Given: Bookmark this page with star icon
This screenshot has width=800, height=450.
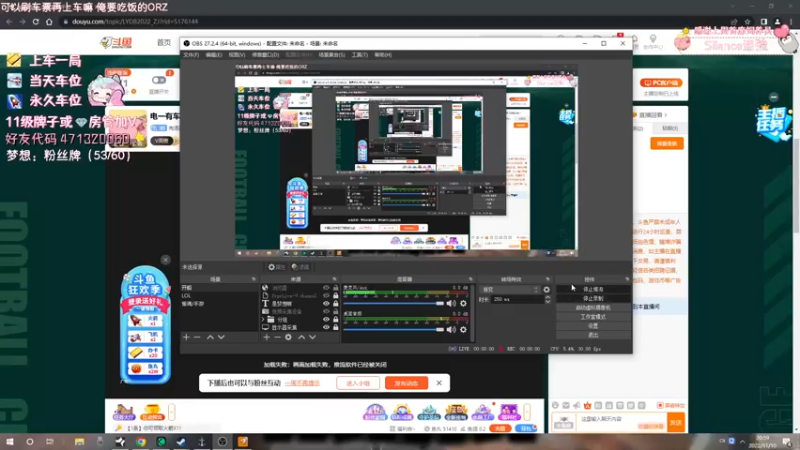Looking at the screenshot, I should point(747,22).
